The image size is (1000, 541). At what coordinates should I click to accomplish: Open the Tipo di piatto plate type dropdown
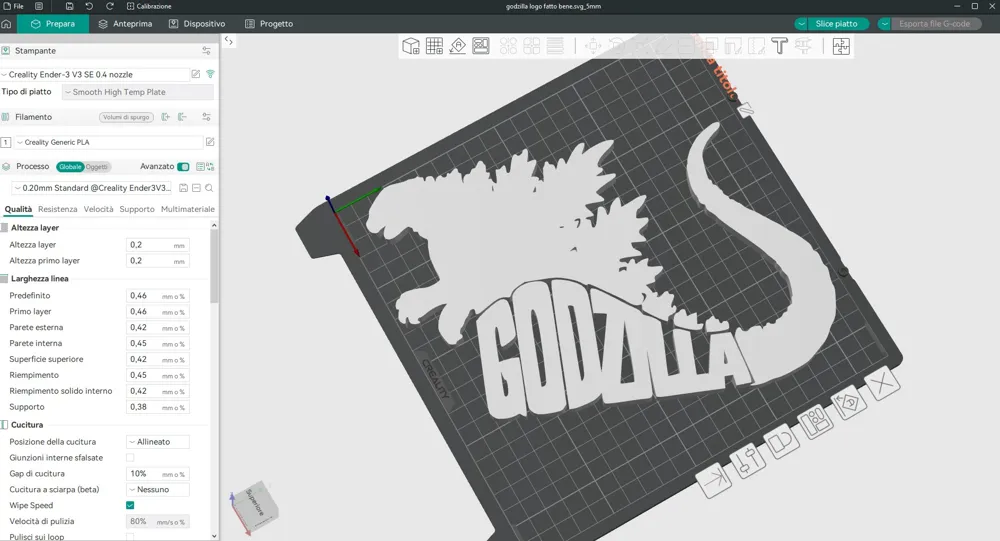click(138, 92)
